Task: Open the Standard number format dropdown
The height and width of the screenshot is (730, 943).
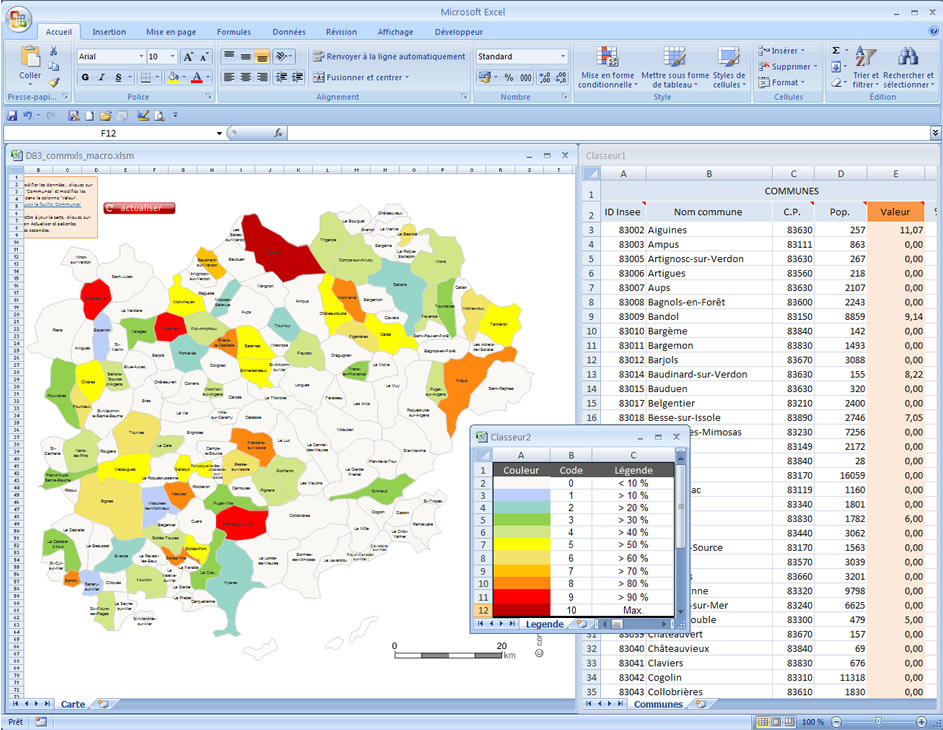Action: 563,57
